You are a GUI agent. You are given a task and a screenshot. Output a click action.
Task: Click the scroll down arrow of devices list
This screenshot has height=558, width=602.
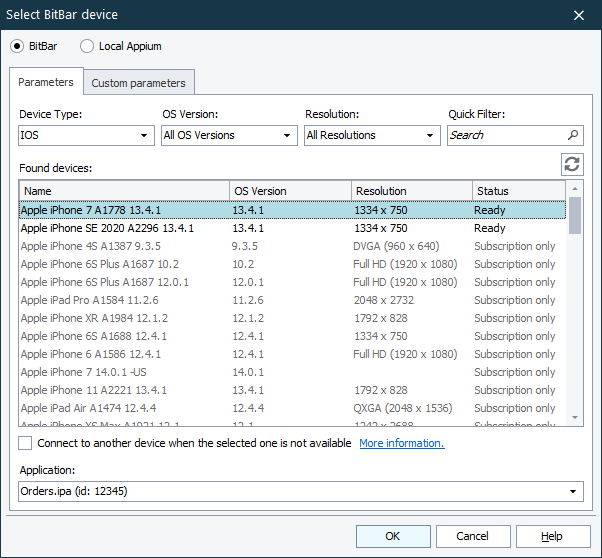[575, 417]
